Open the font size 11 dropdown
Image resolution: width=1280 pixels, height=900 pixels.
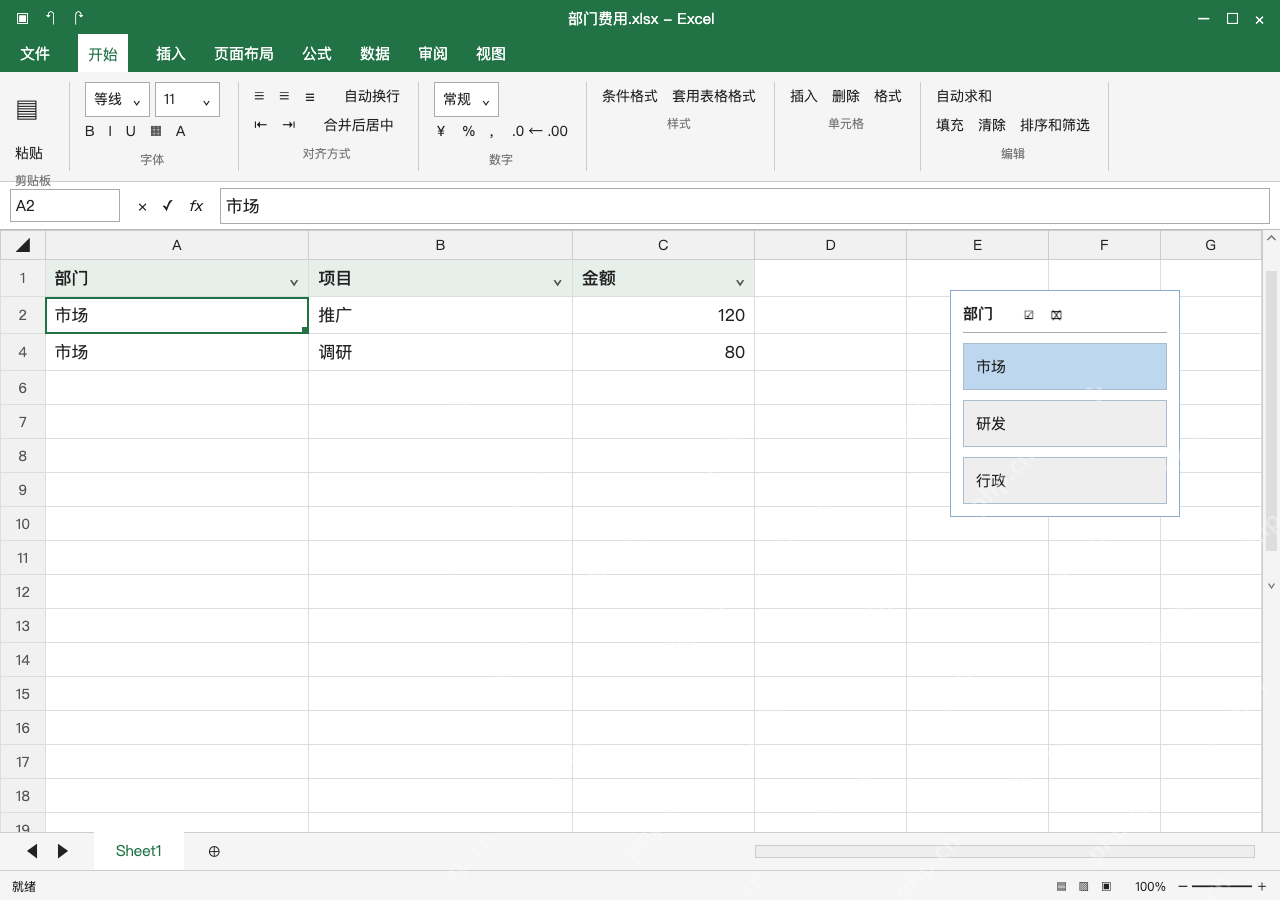click(x=187, y=100)
